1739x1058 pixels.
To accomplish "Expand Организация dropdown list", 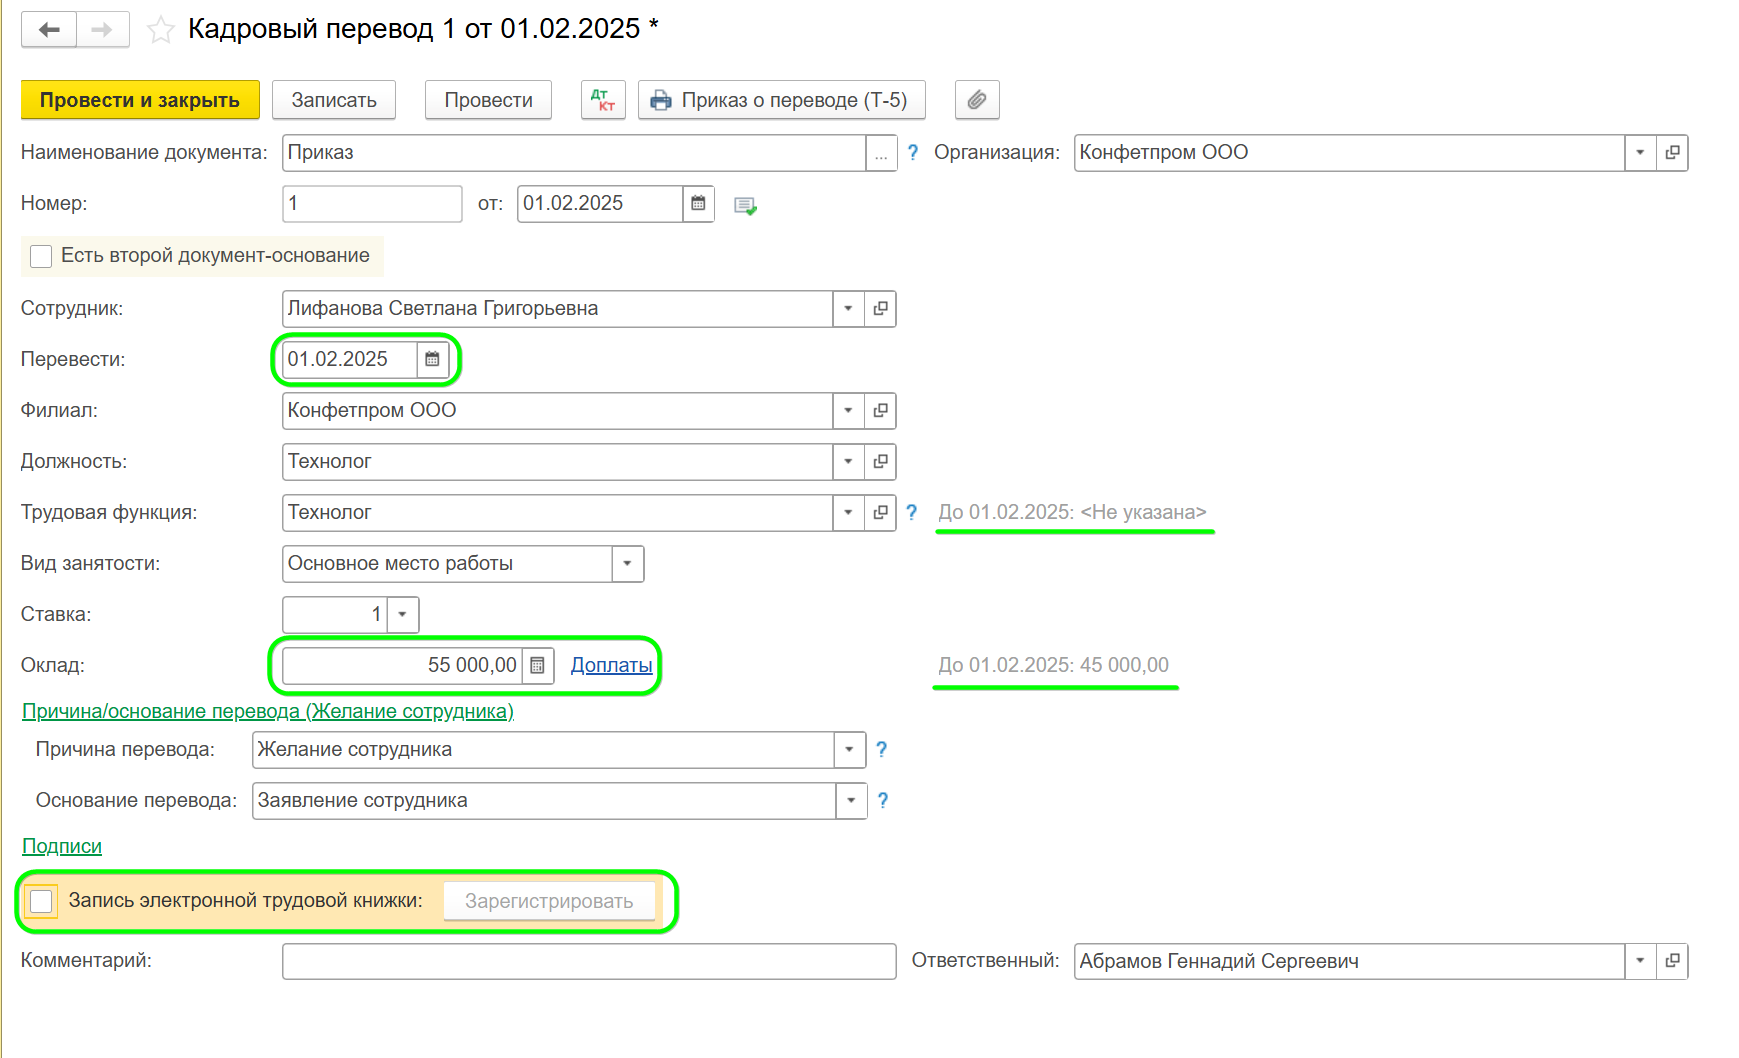I will [1640, 153].
